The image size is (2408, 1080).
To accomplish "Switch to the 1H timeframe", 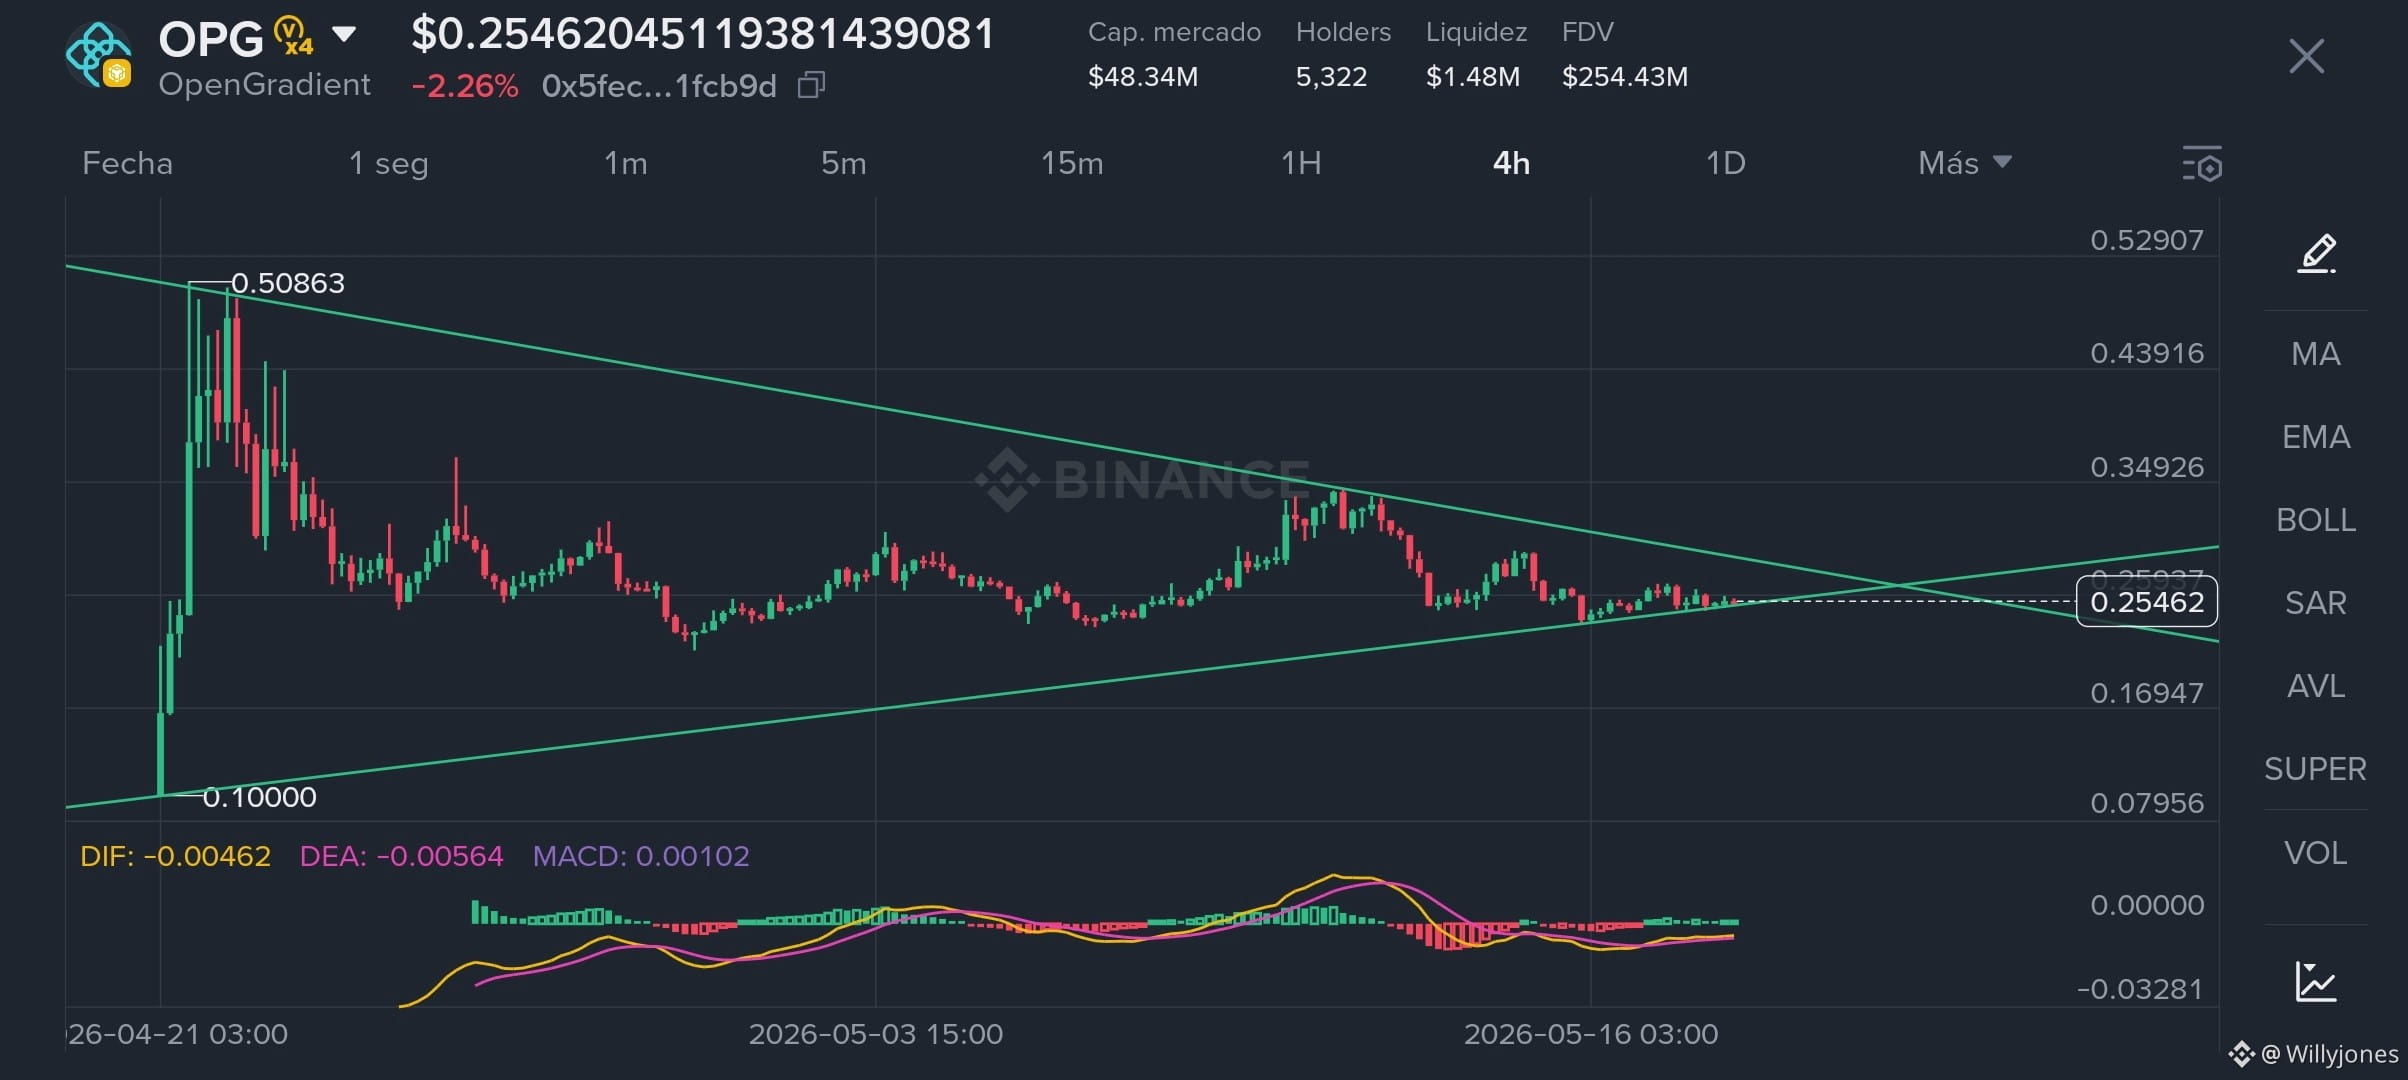I will click(1301, 163).
